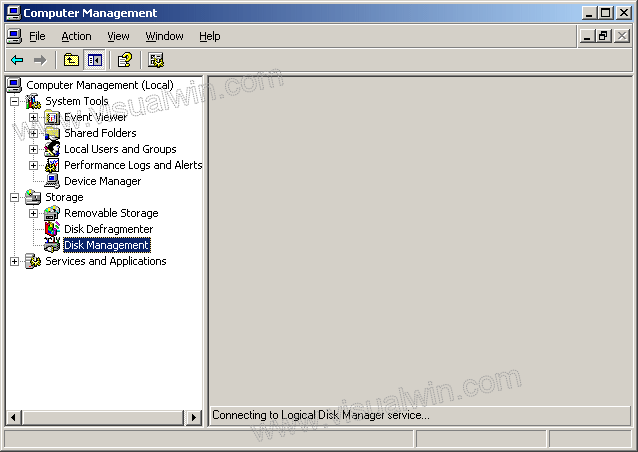Viewport: 638px width, 452px height.
Task: Select Services and Applications text
Action: [106, 261]
